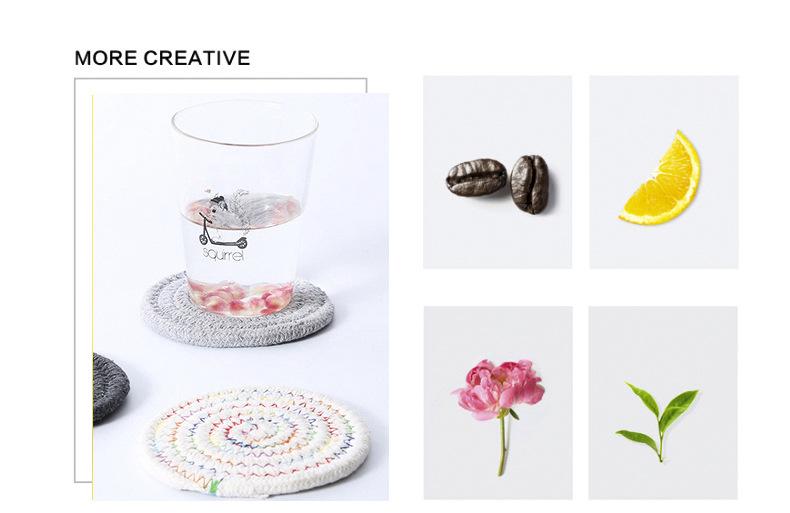790x513 pixels.
Task: Click the squirrel text on the glass
Action: pos(223,255)
